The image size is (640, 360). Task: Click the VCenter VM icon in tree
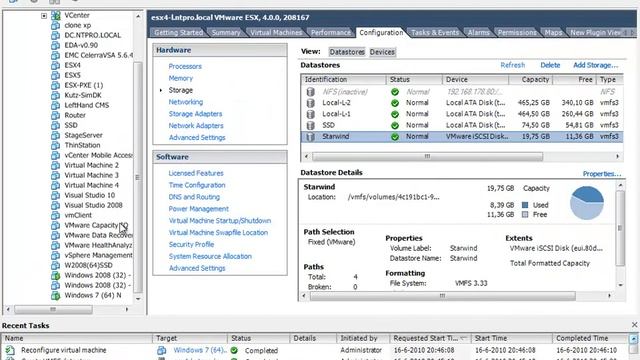(56, 16)
